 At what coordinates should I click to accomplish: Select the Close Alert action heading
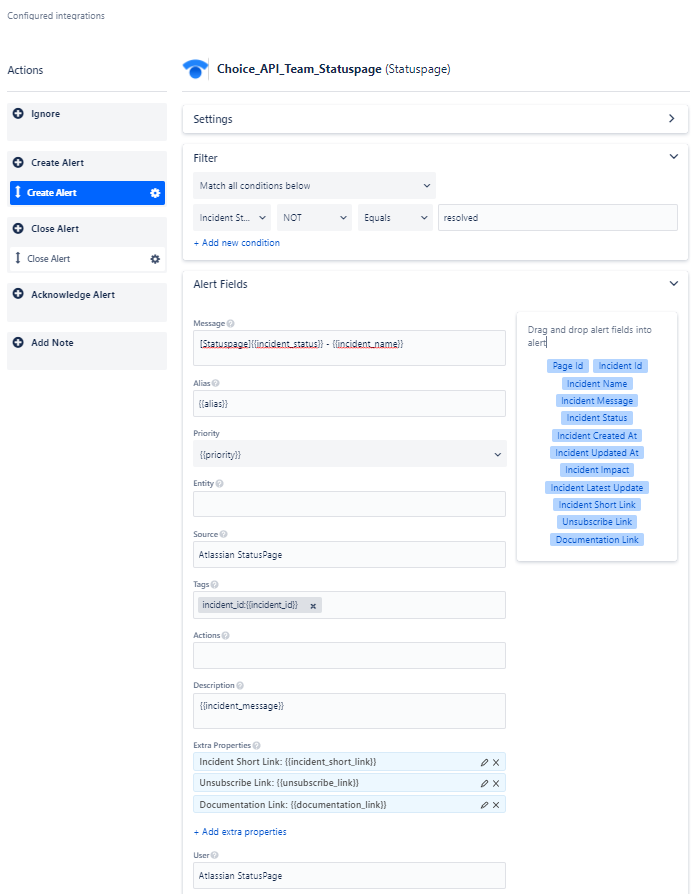click(x=55, y=229)
